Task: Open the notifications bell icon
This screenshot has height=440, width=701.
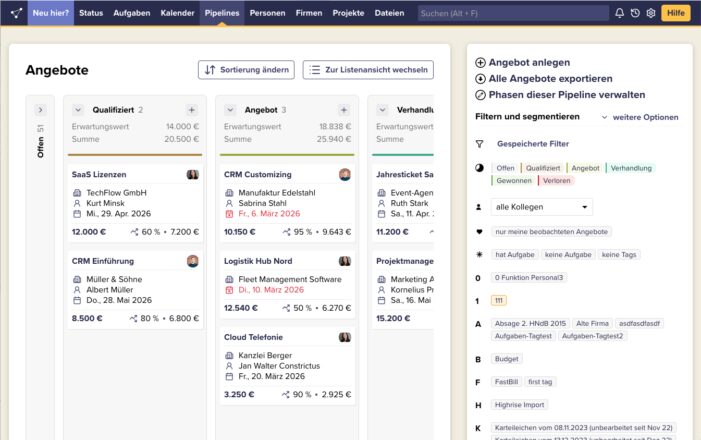Action: pos(619,13)
